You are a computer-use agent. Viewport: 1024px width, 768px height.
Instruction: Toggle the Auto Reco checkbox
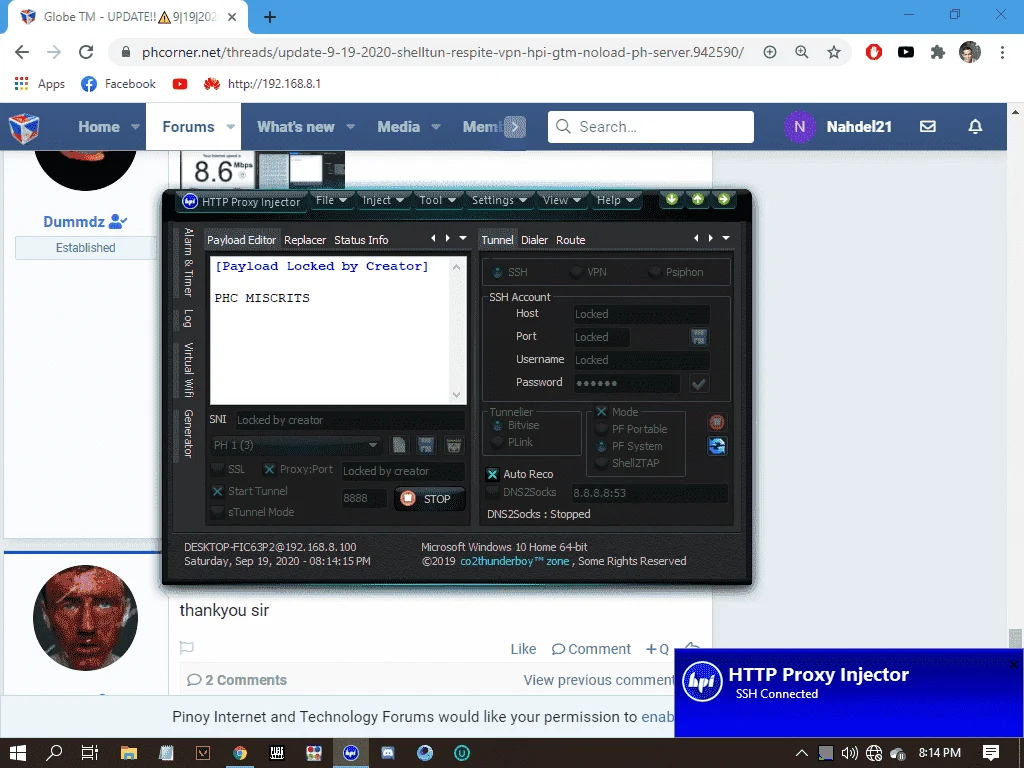tap(492, 474)
